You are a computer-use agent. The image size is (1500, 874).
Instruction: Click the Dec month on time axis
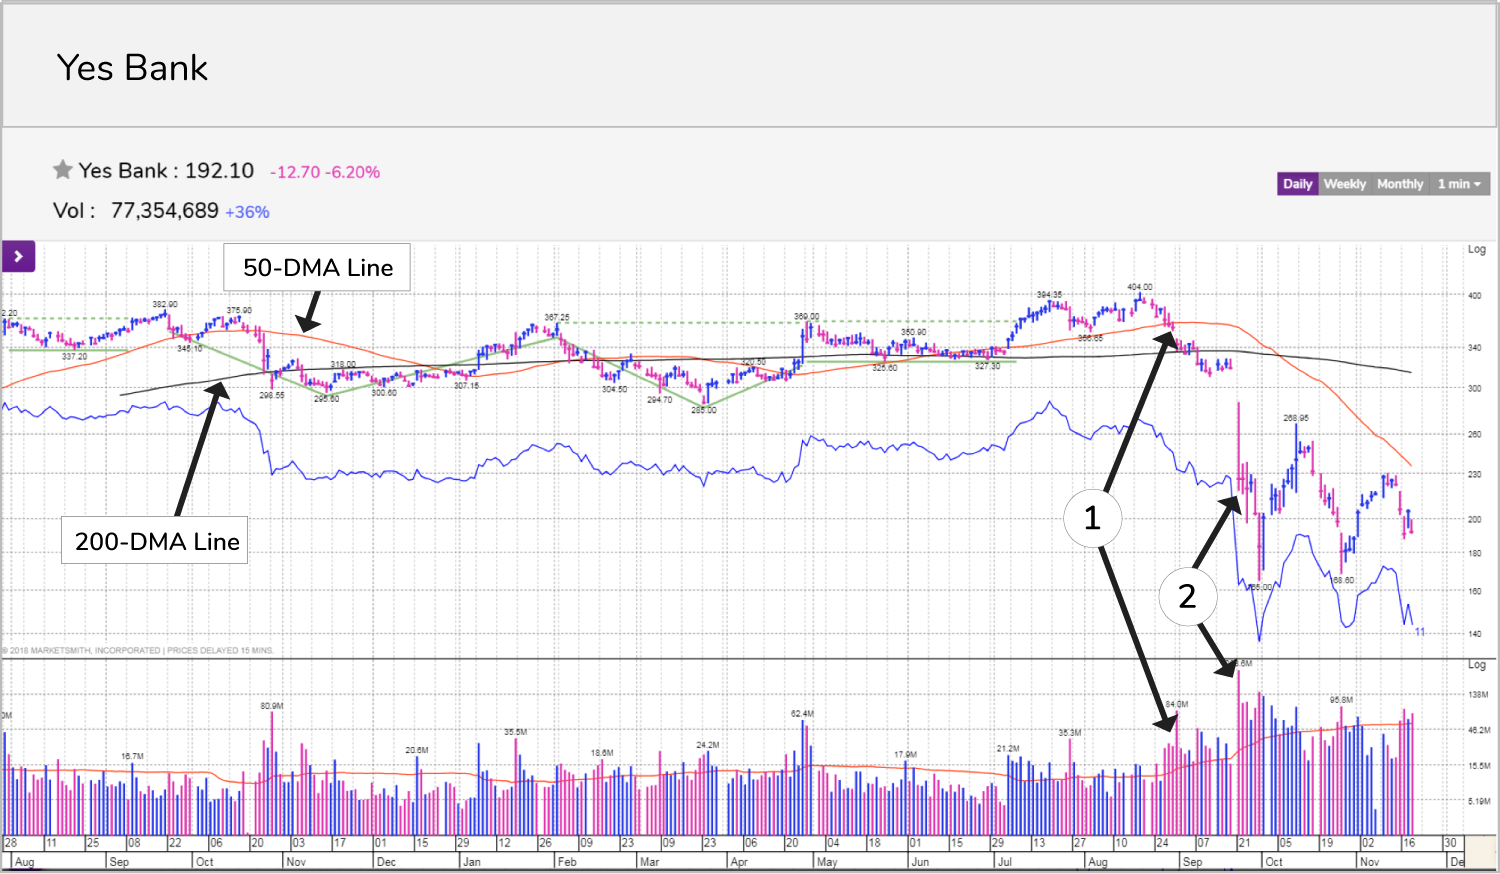(386, 862)
